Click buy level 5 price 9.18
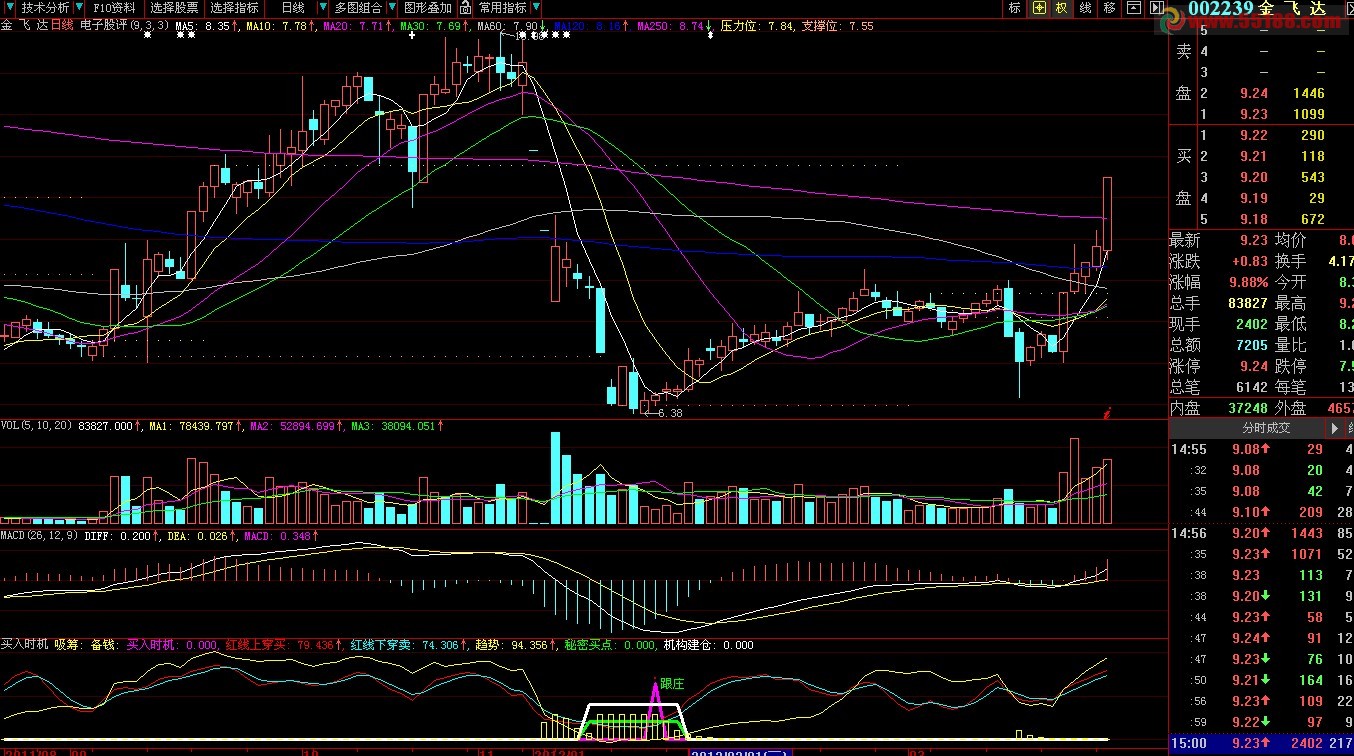The image size is (1354, 756). (1253, 219)
